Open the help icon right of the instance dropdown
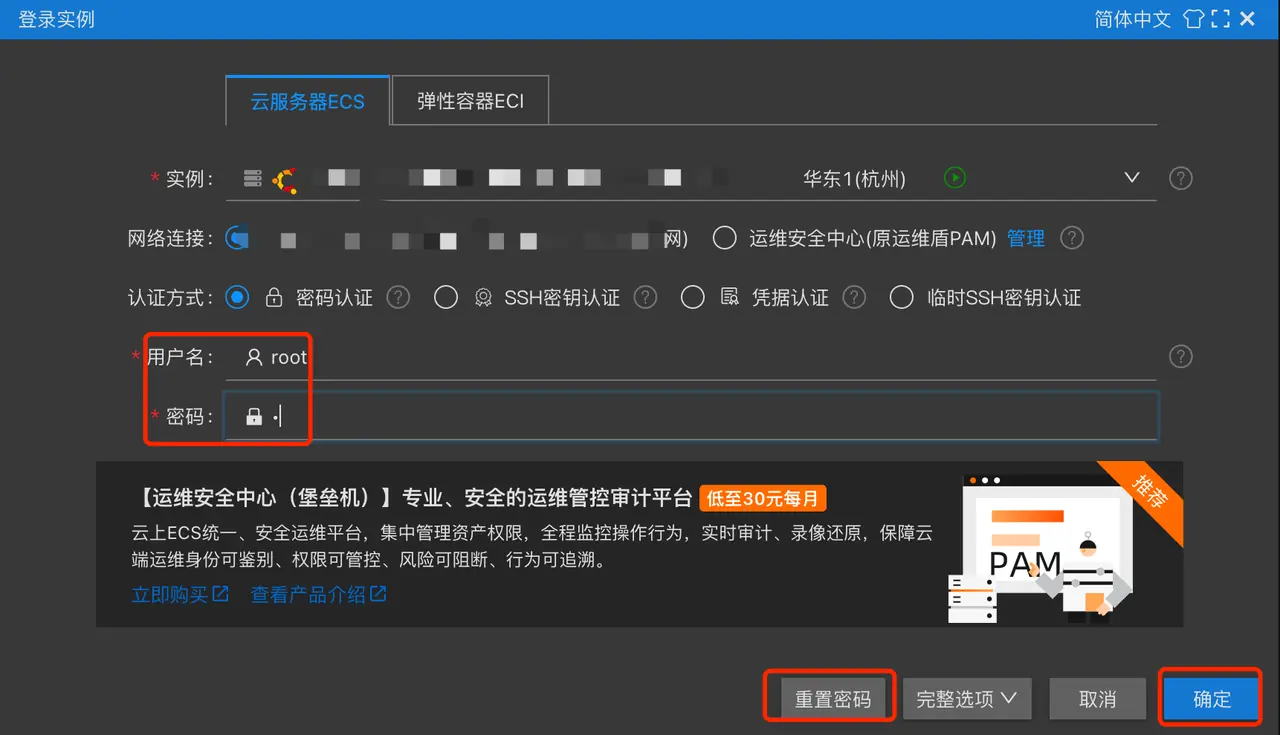Viewport: 1280px width, 735px height. click(x=1180, y=178)
